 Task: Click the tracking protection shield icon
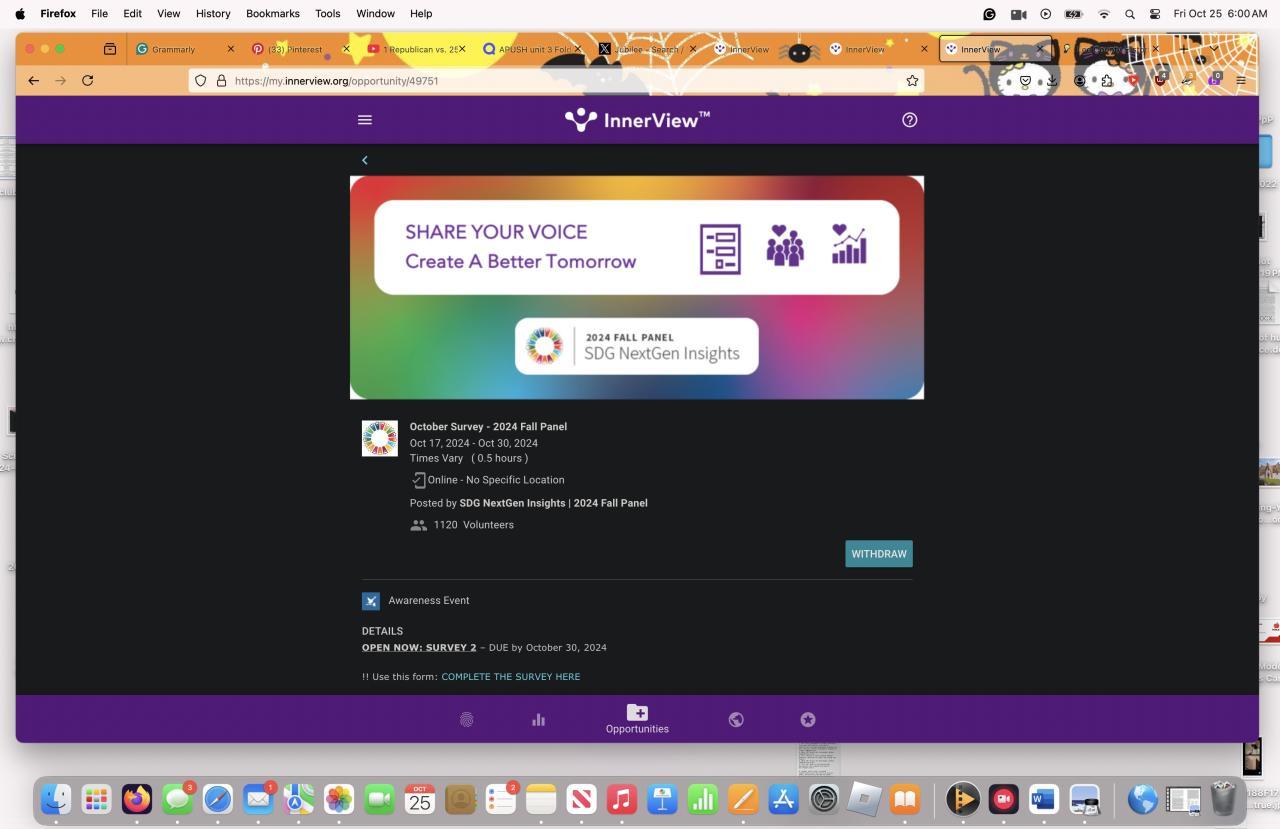point(201,81)
